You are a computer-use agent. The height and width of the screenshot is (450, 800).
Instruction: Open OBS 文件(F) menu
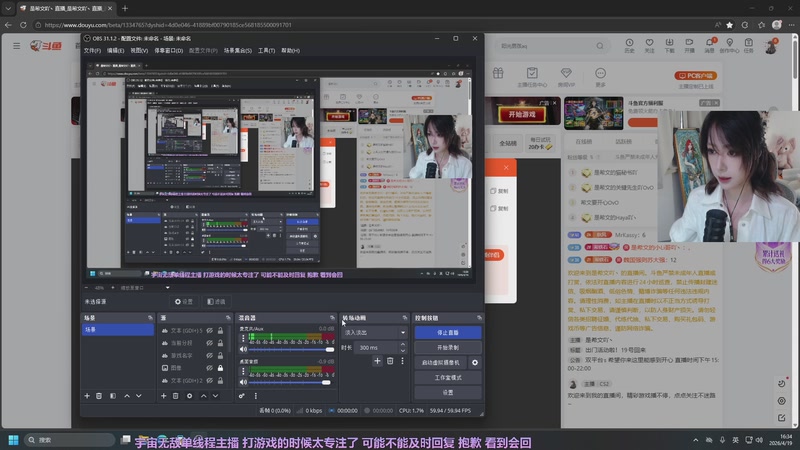tap(92, 51)
